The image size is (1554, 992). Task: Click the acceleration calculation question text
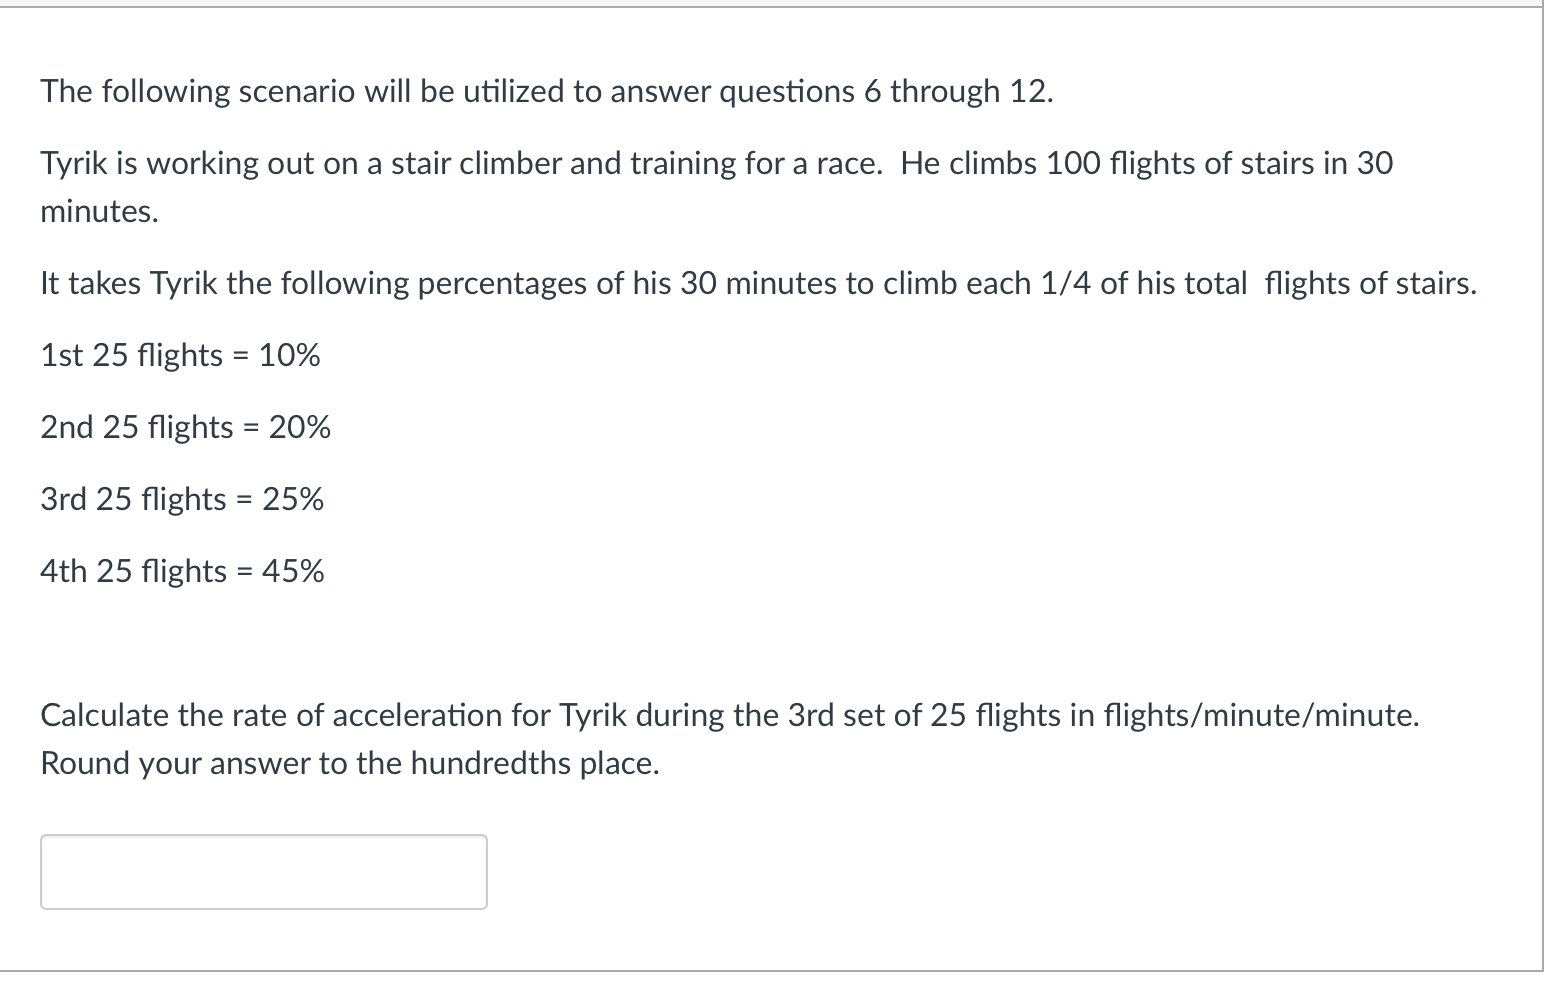(730, 715)
